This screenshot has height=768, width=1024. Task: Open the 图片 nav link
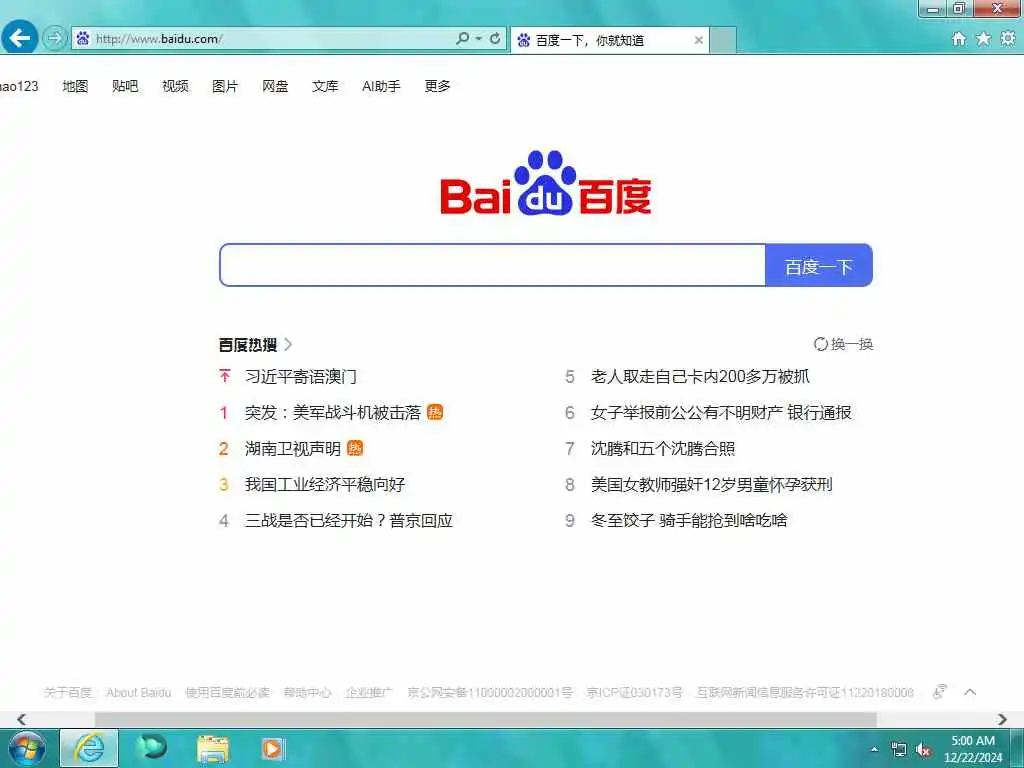point(225,86)
